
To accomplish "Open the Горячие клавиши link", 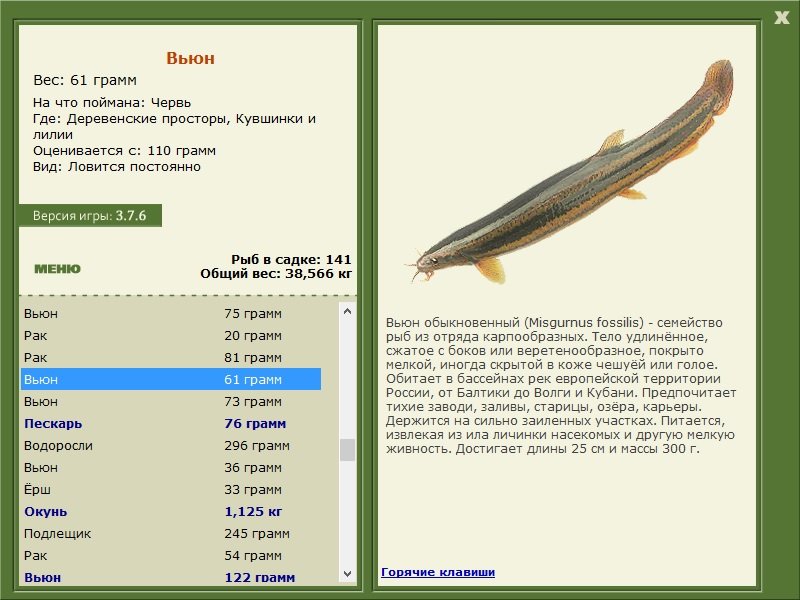I will click(438, 572).
